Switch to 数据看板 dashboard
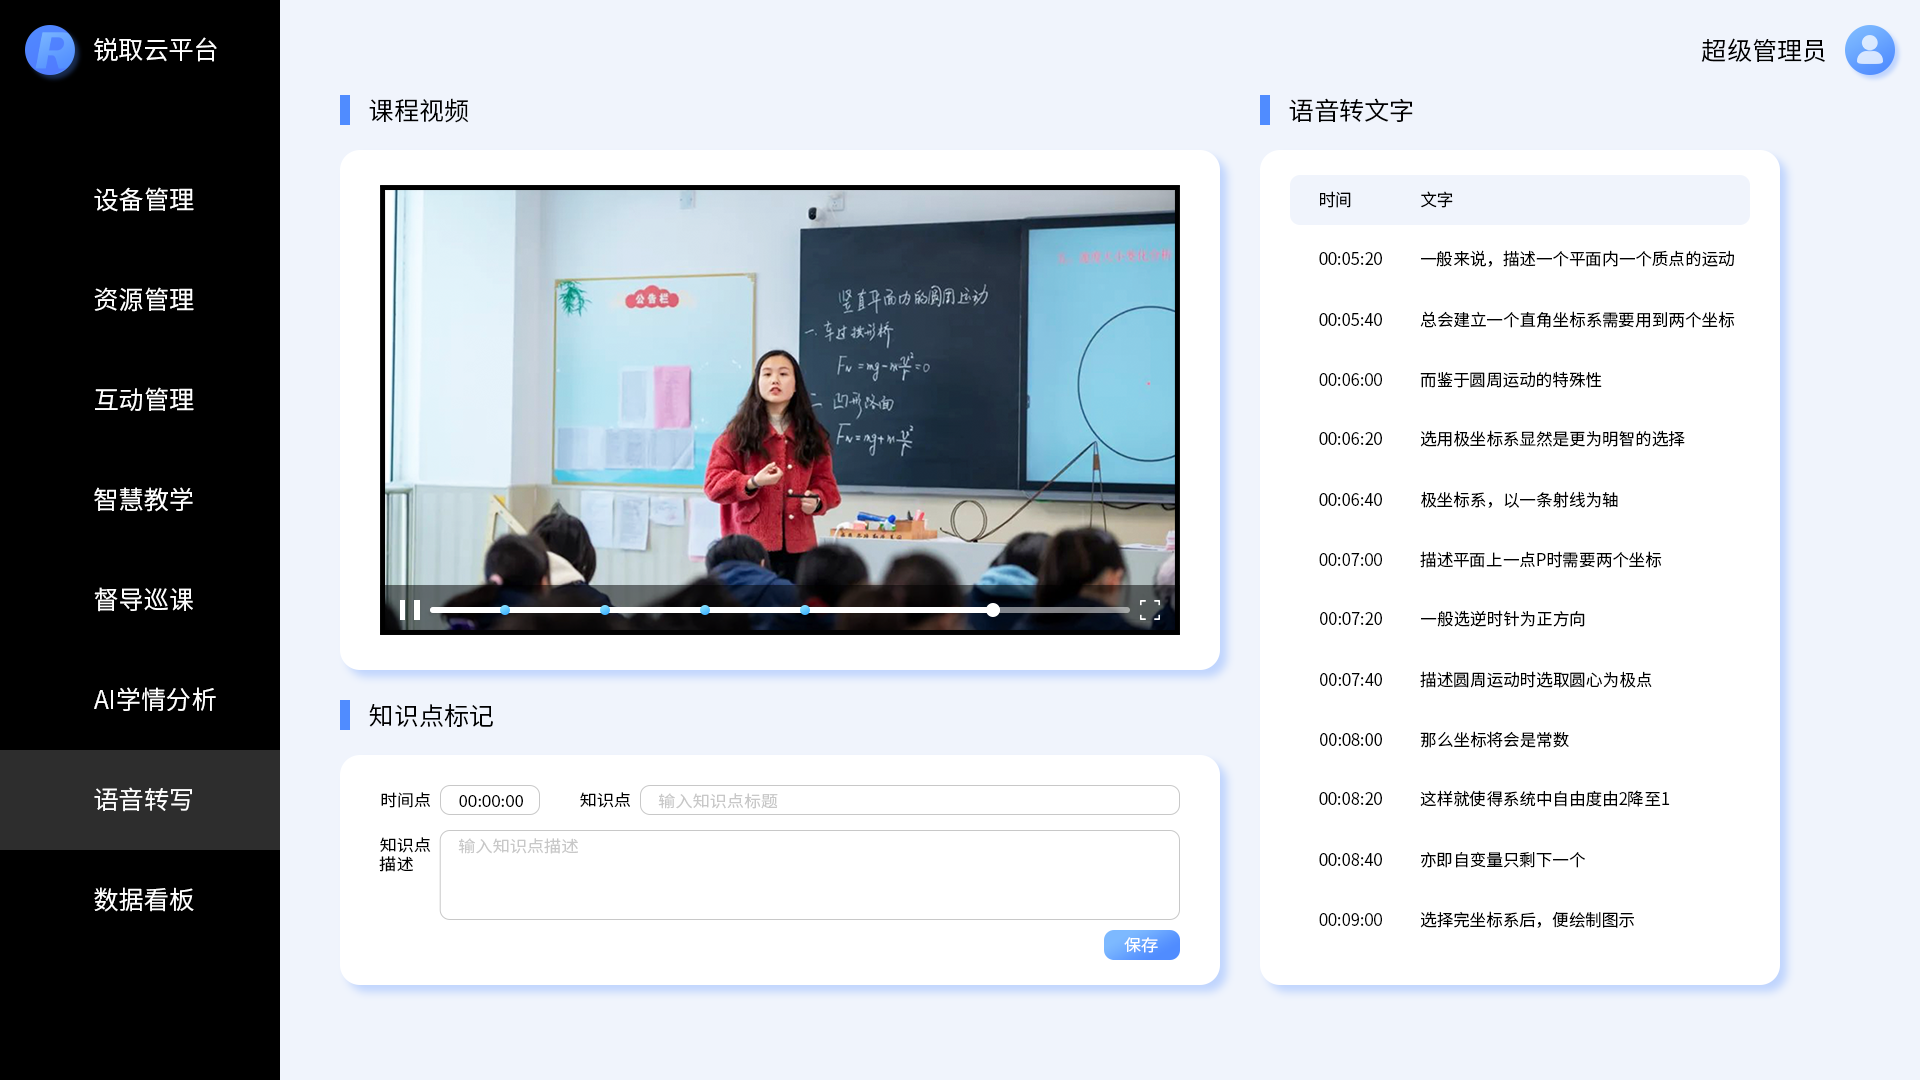Viewport: 1920px width, 1080px height. [143, 900]
